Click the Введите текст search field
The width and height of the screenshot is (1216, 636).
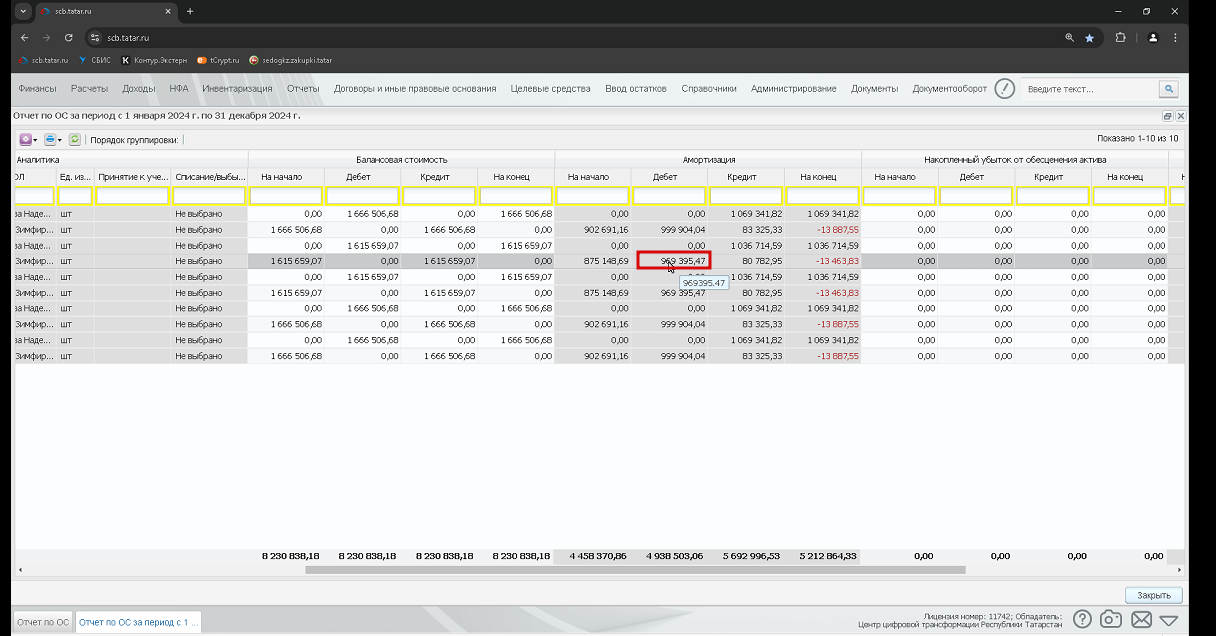point(1089,89)
